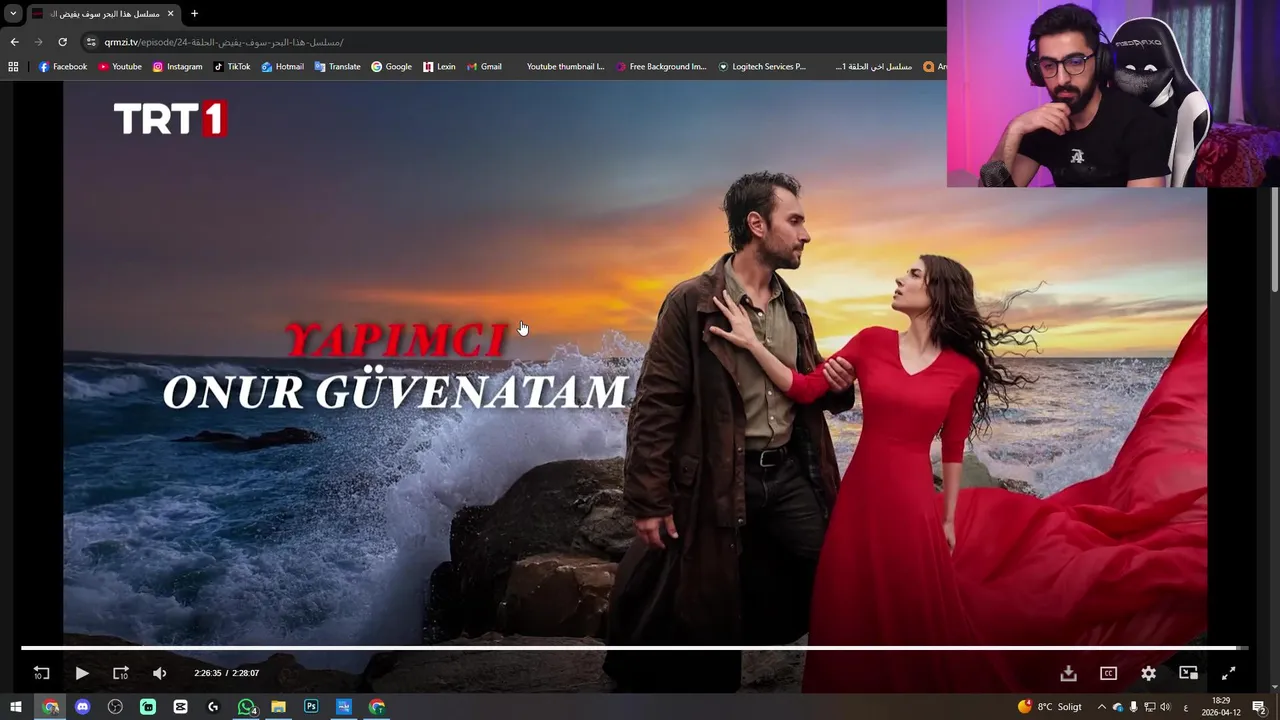Screen dimensions: 1280x720
Task: Toggle closed captions in video player
Action: tap(1108, 673)
